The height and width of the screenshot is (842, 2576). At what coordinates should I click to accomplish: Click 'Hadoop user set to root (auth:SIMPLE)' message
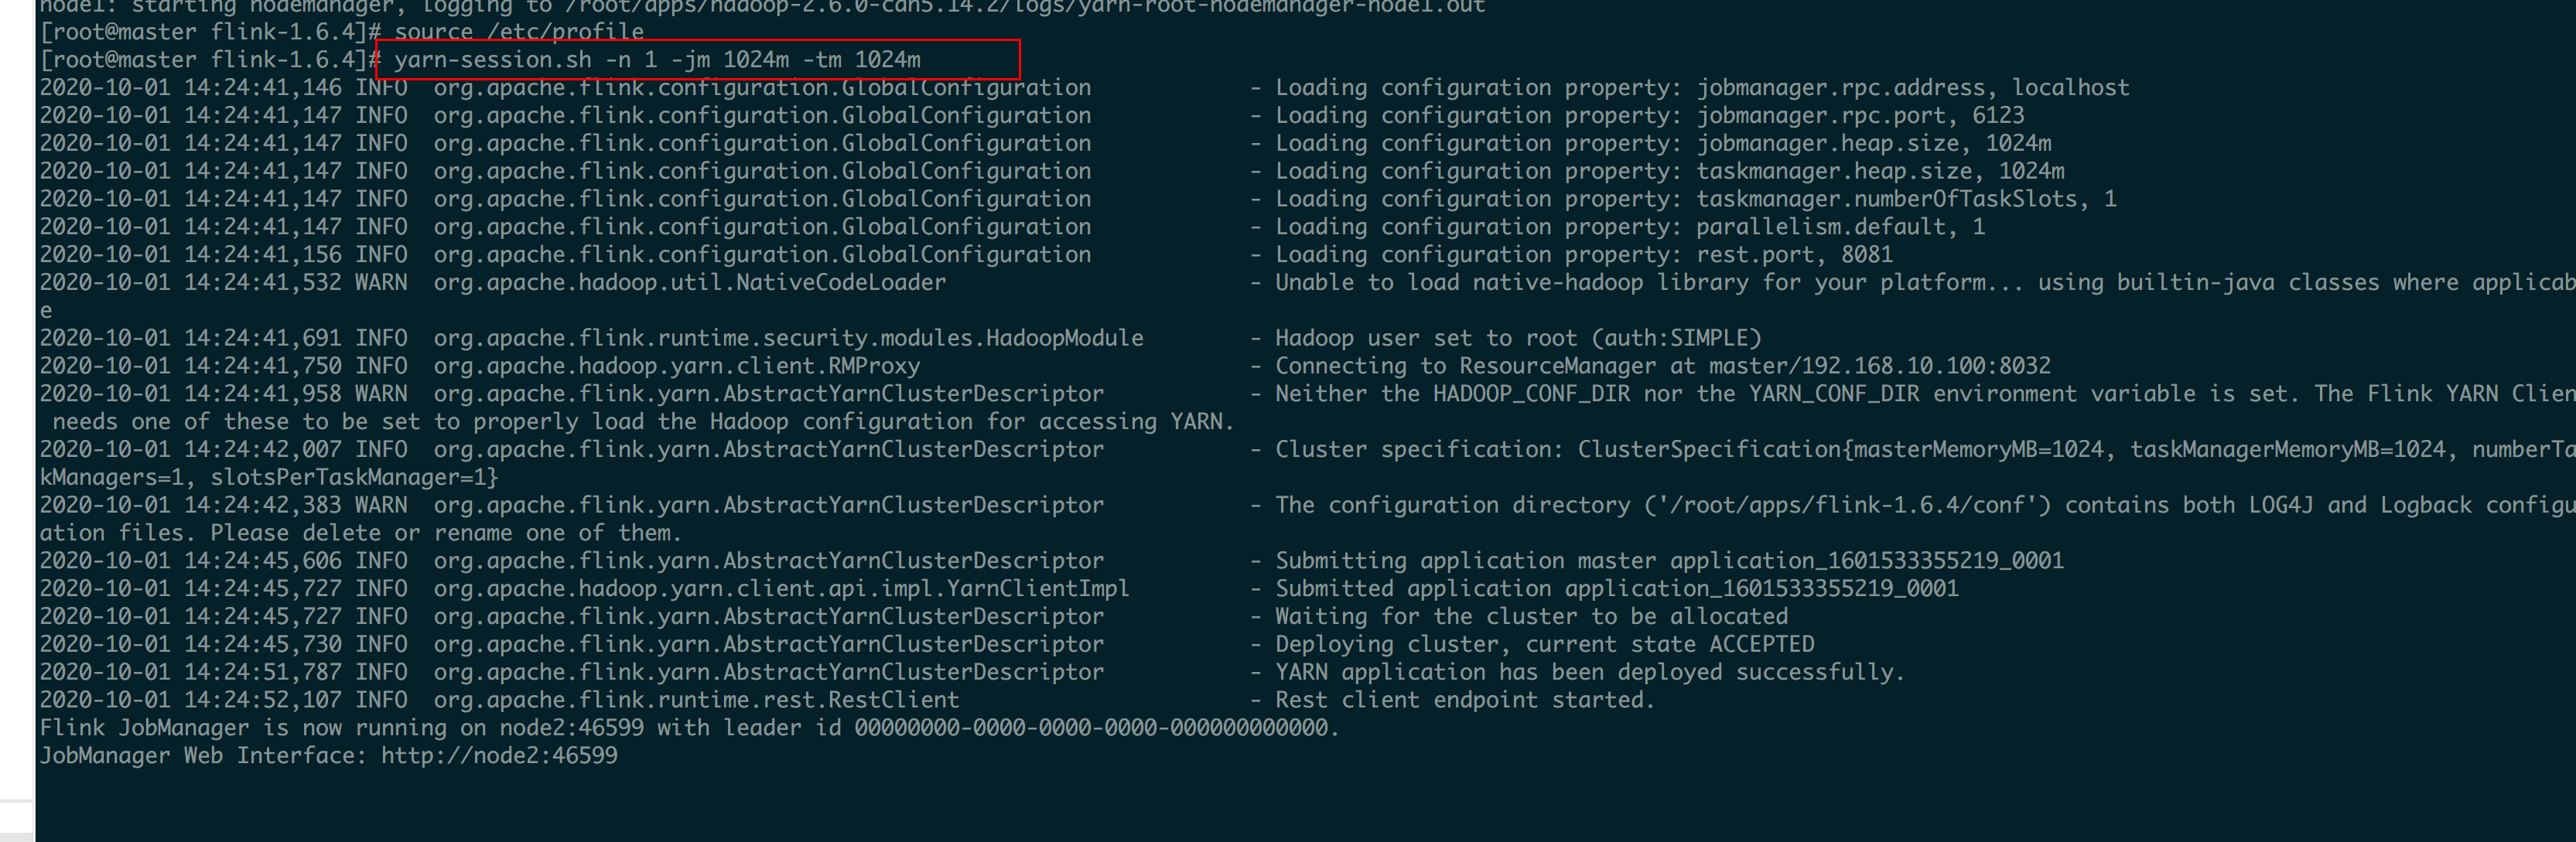1518,339
